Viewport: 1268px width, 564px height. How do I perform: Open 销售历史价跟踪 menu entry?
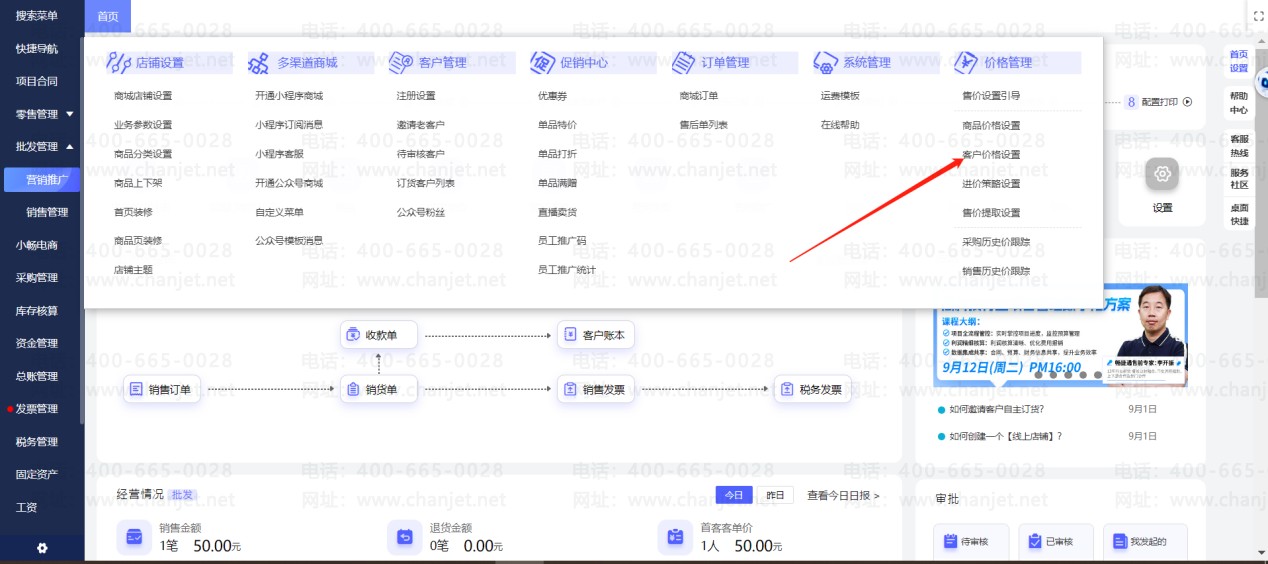pyautogui.click(x=995, y=271)
